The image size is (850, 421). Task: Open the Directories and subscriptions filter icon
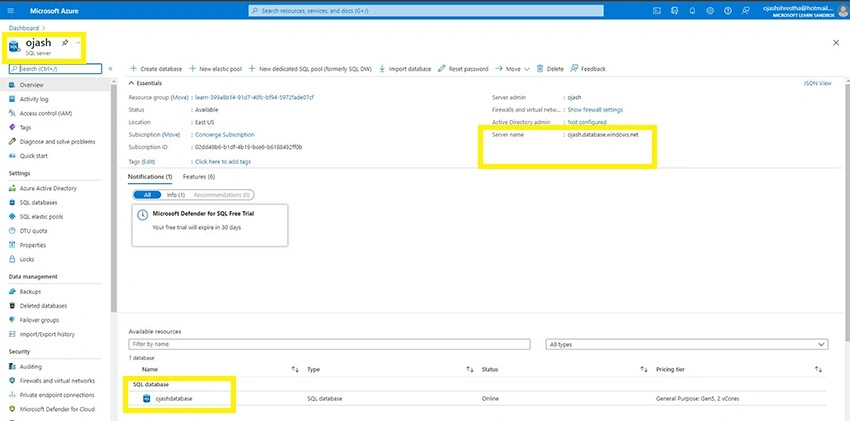coord(674,10)
